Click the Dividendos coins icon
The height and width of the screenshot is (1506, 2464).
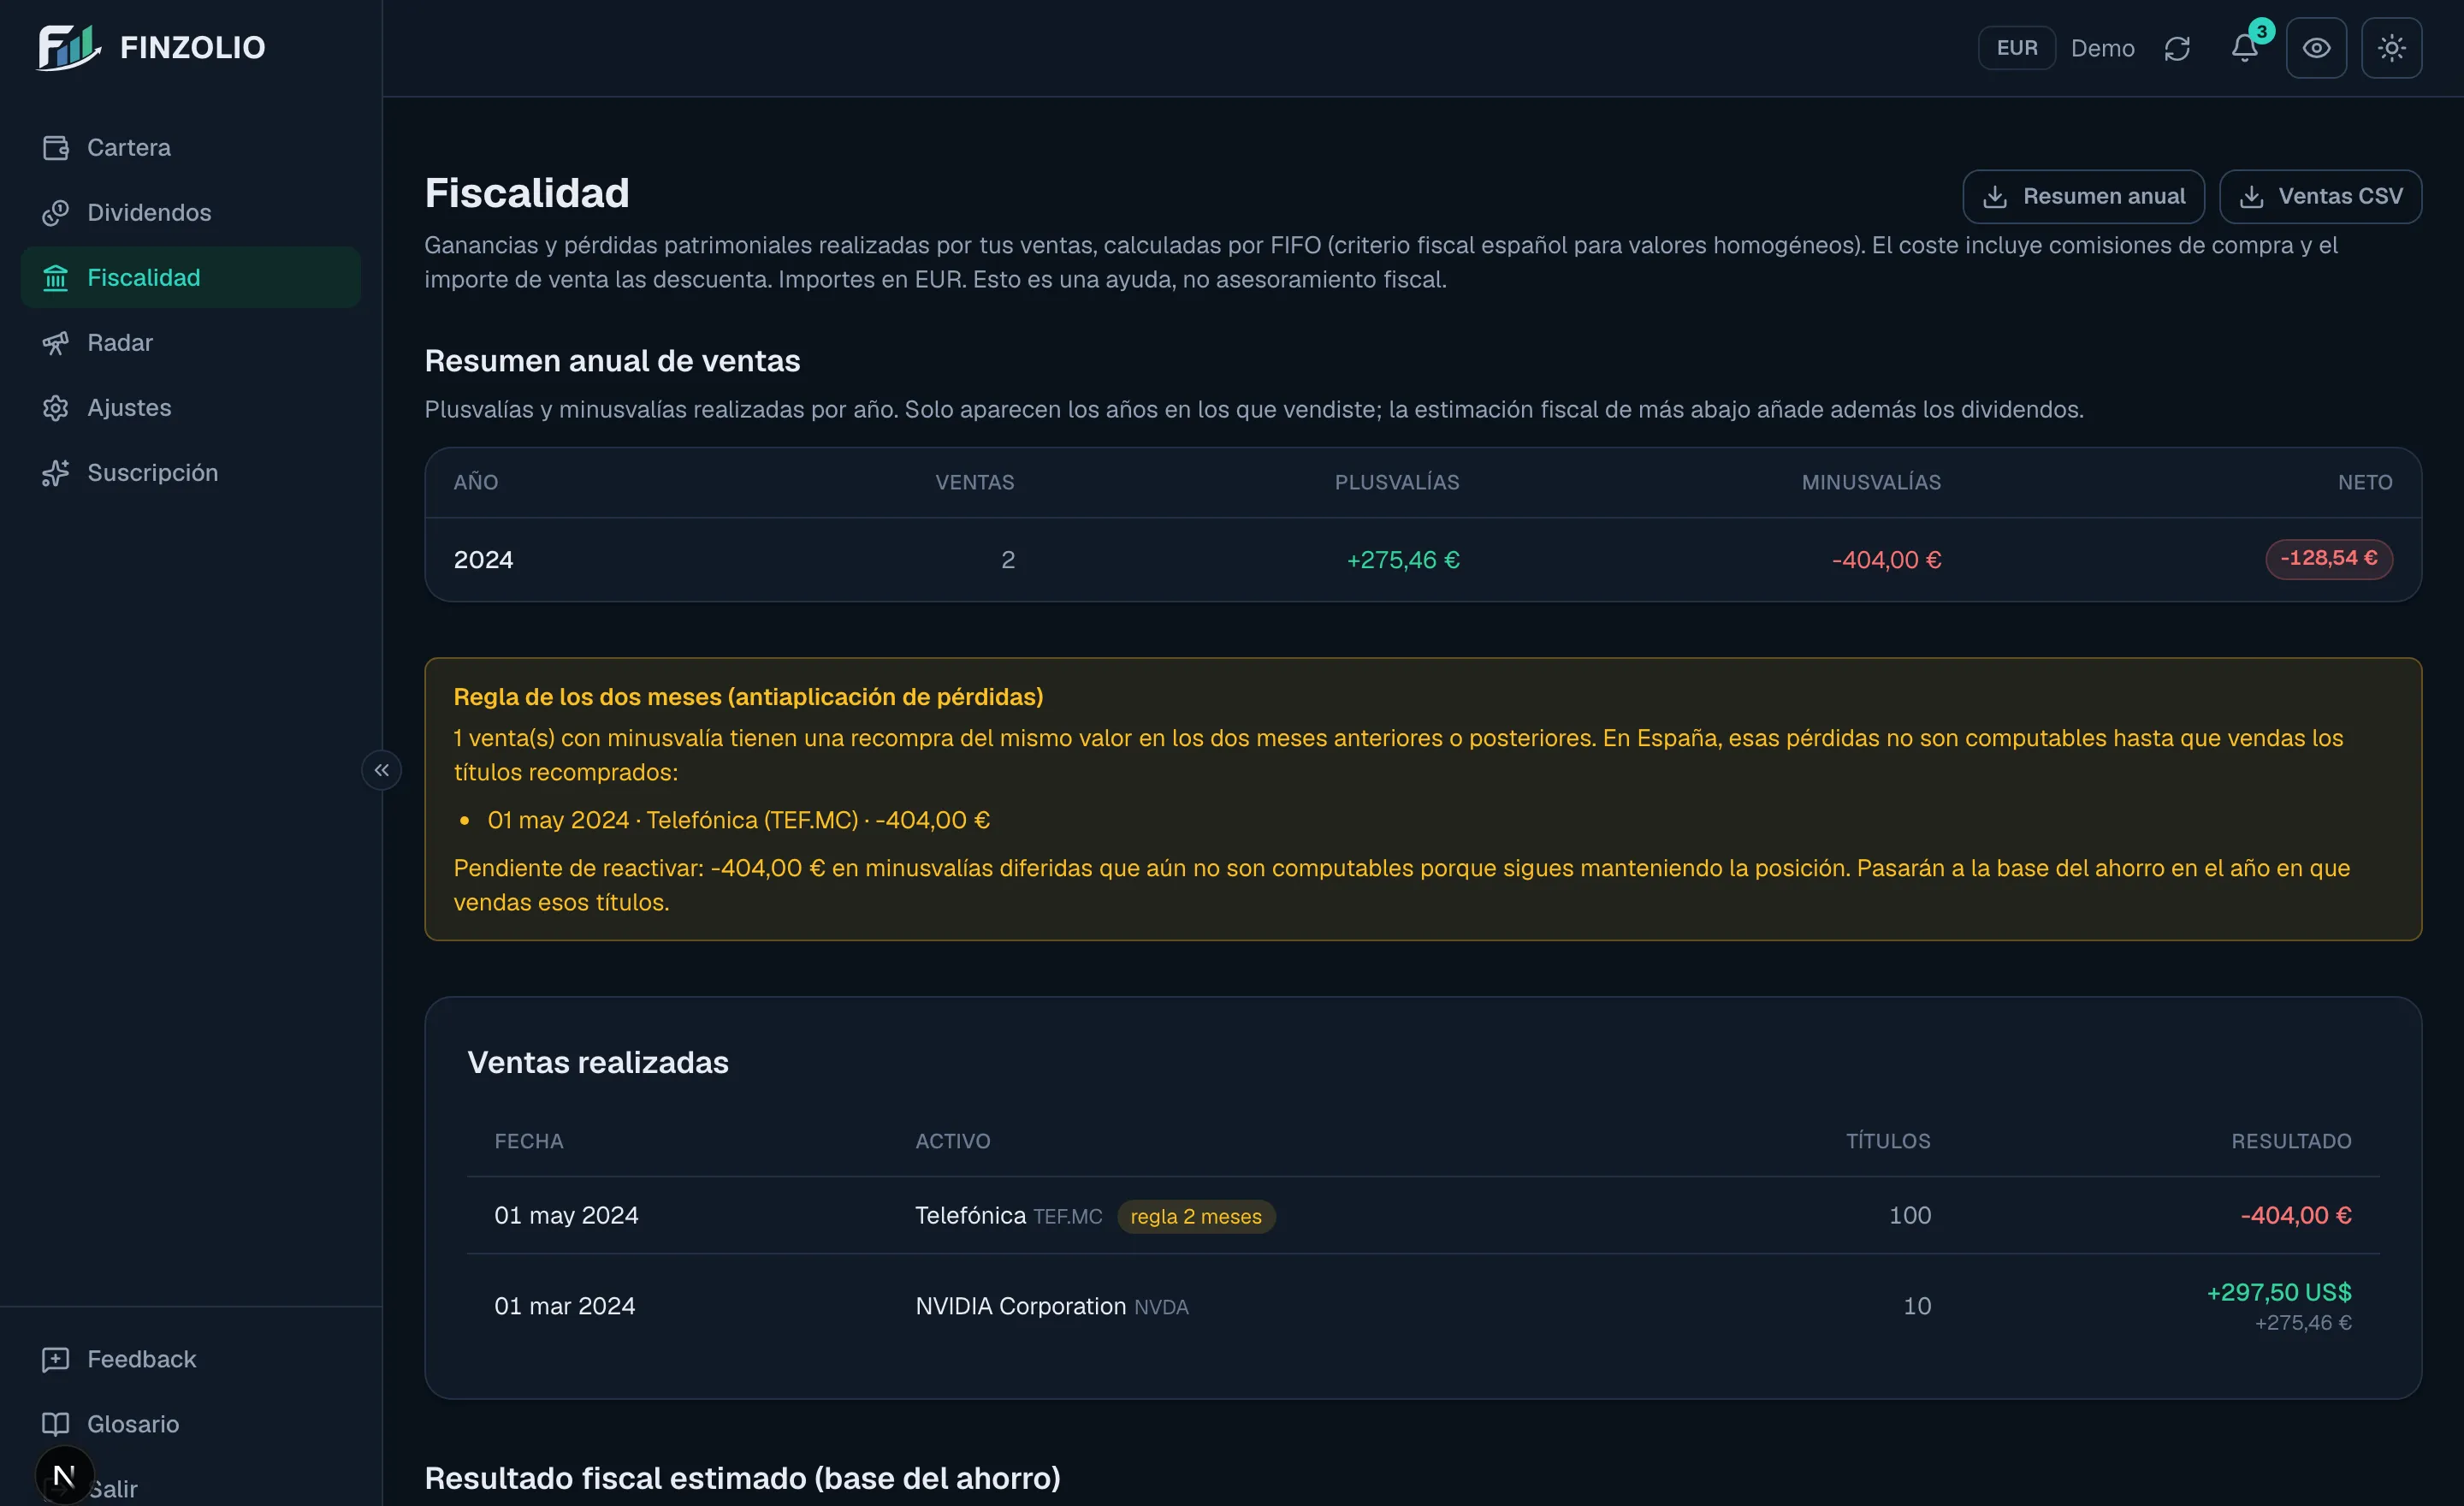coord(56,212)
